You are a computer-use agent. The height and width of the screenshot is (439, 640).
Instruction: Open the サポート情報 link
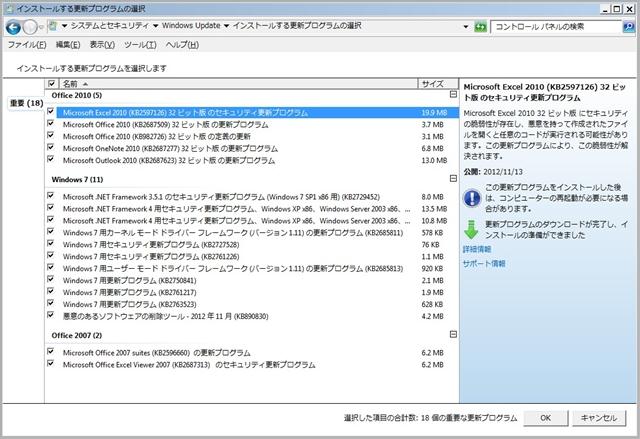point(484,264)
